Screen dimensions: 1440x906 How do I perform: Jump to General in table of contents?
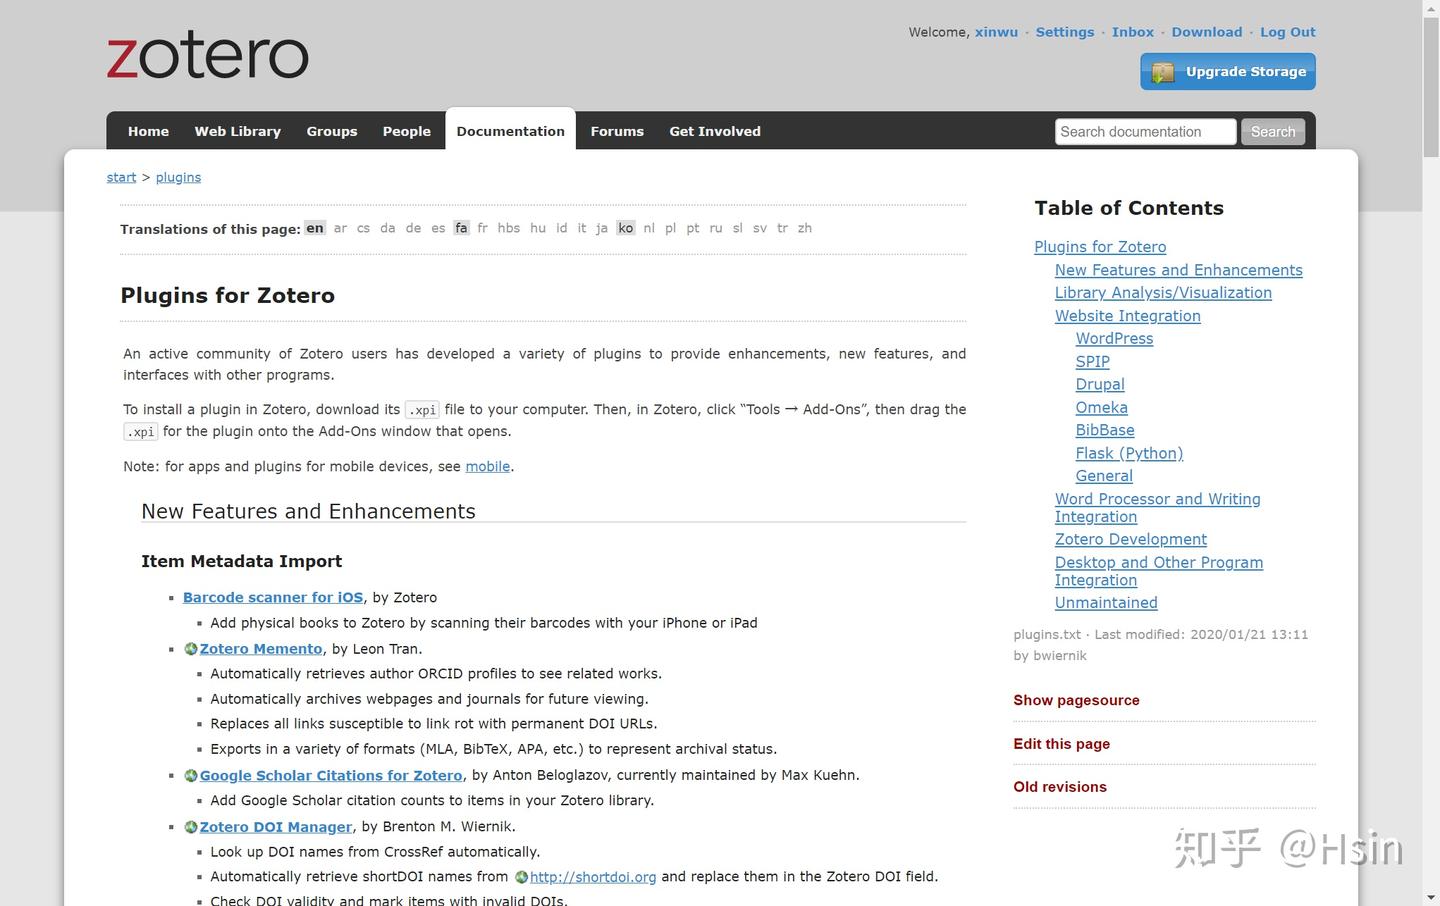(x=1104, y=477)
